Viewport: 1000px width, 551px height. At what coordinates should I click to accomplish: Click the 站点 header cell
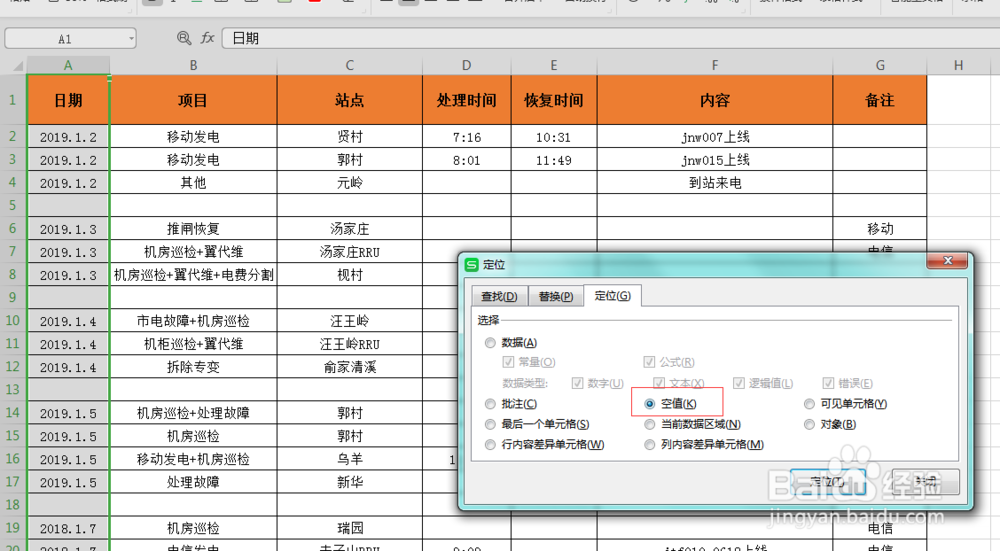coord(349,100)
